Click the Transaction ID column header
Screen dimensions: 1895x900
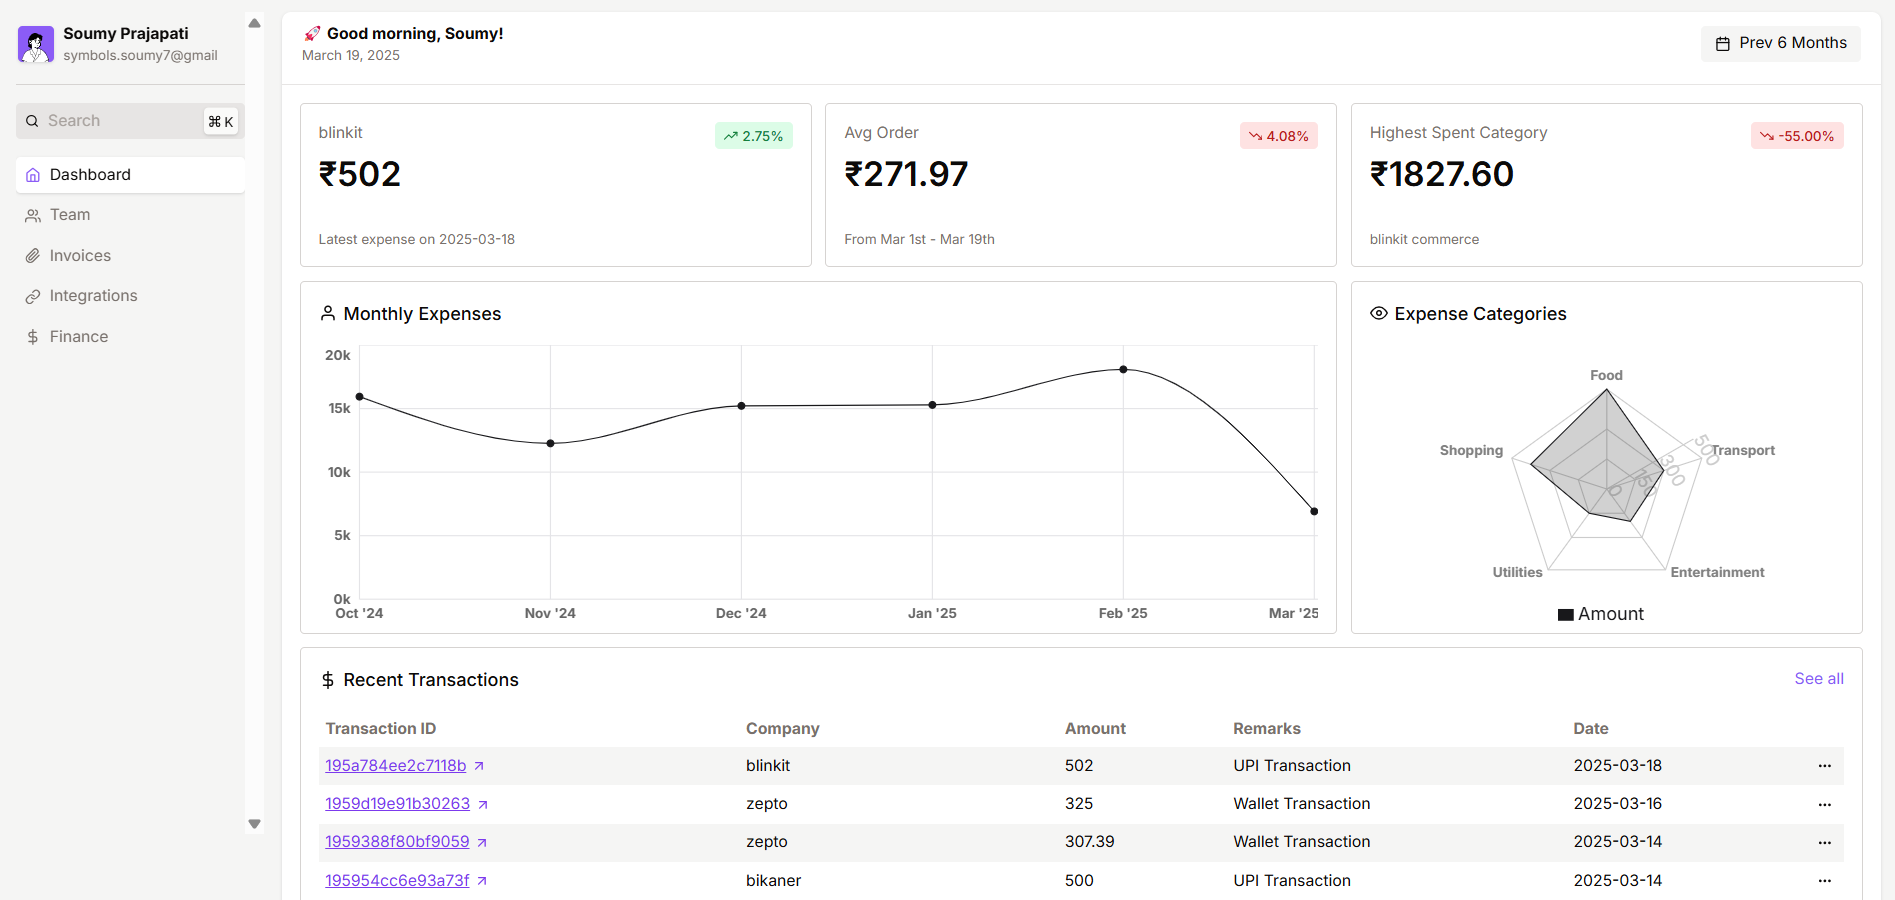click(380, 729)
